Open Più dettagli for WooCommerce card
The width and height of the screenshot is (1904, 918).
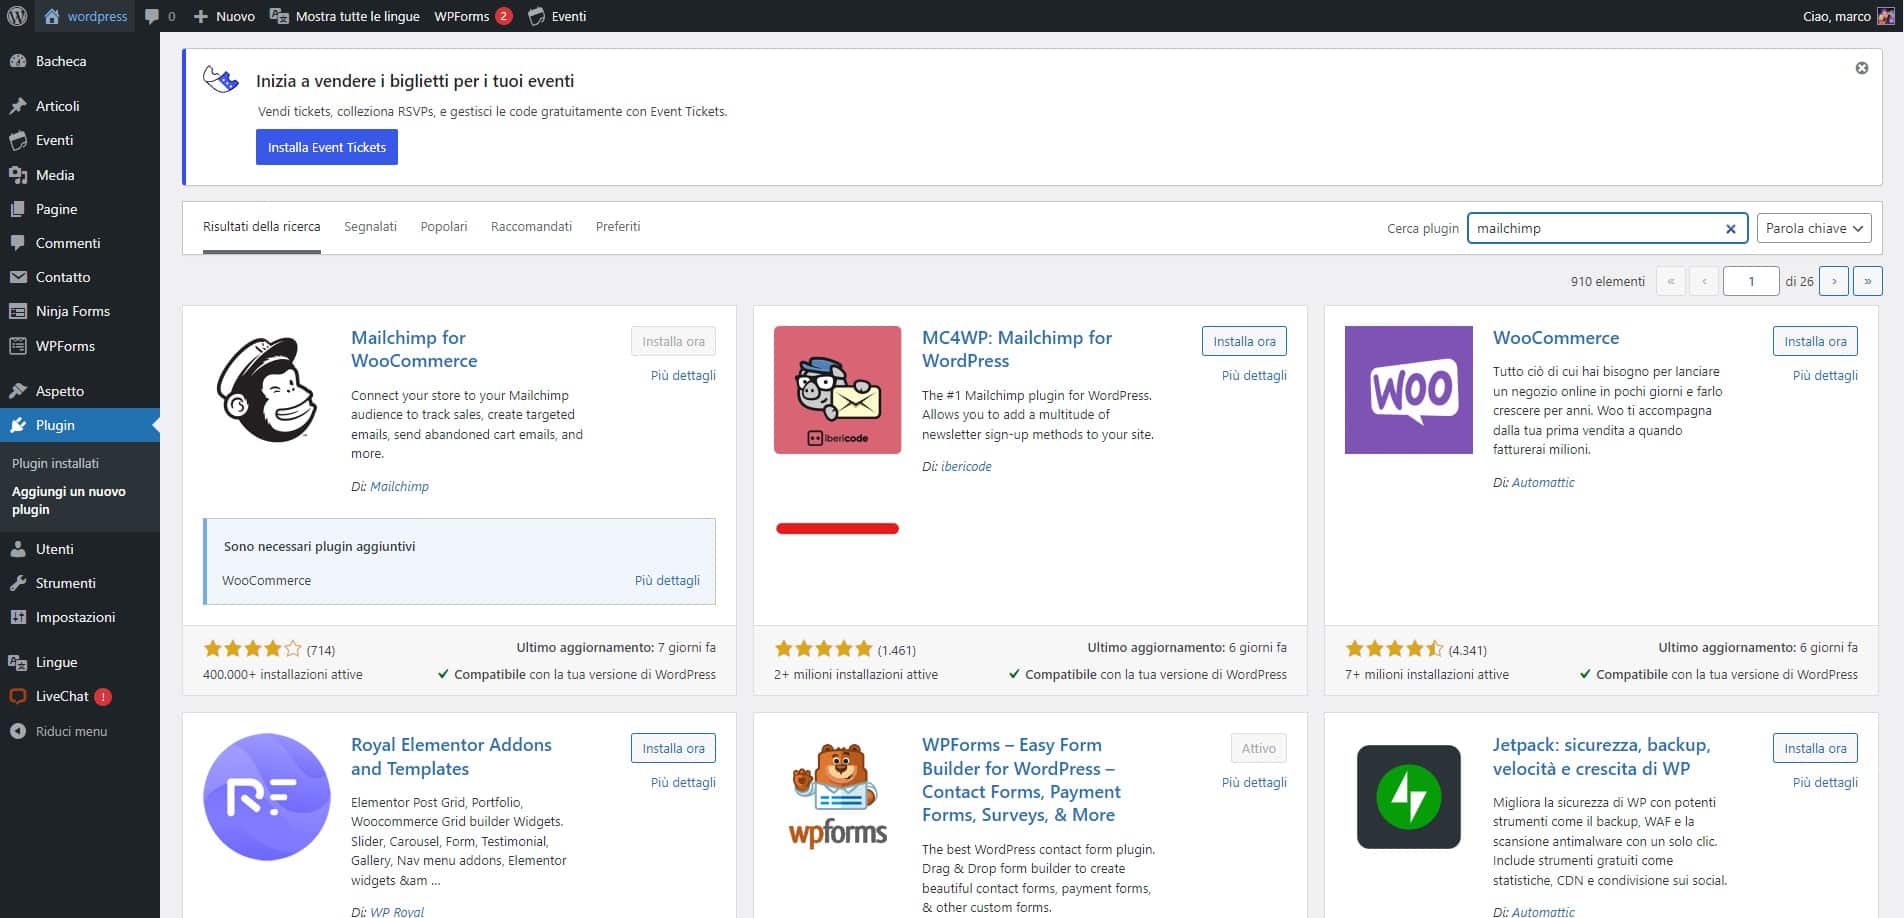tap(1825, 376)
